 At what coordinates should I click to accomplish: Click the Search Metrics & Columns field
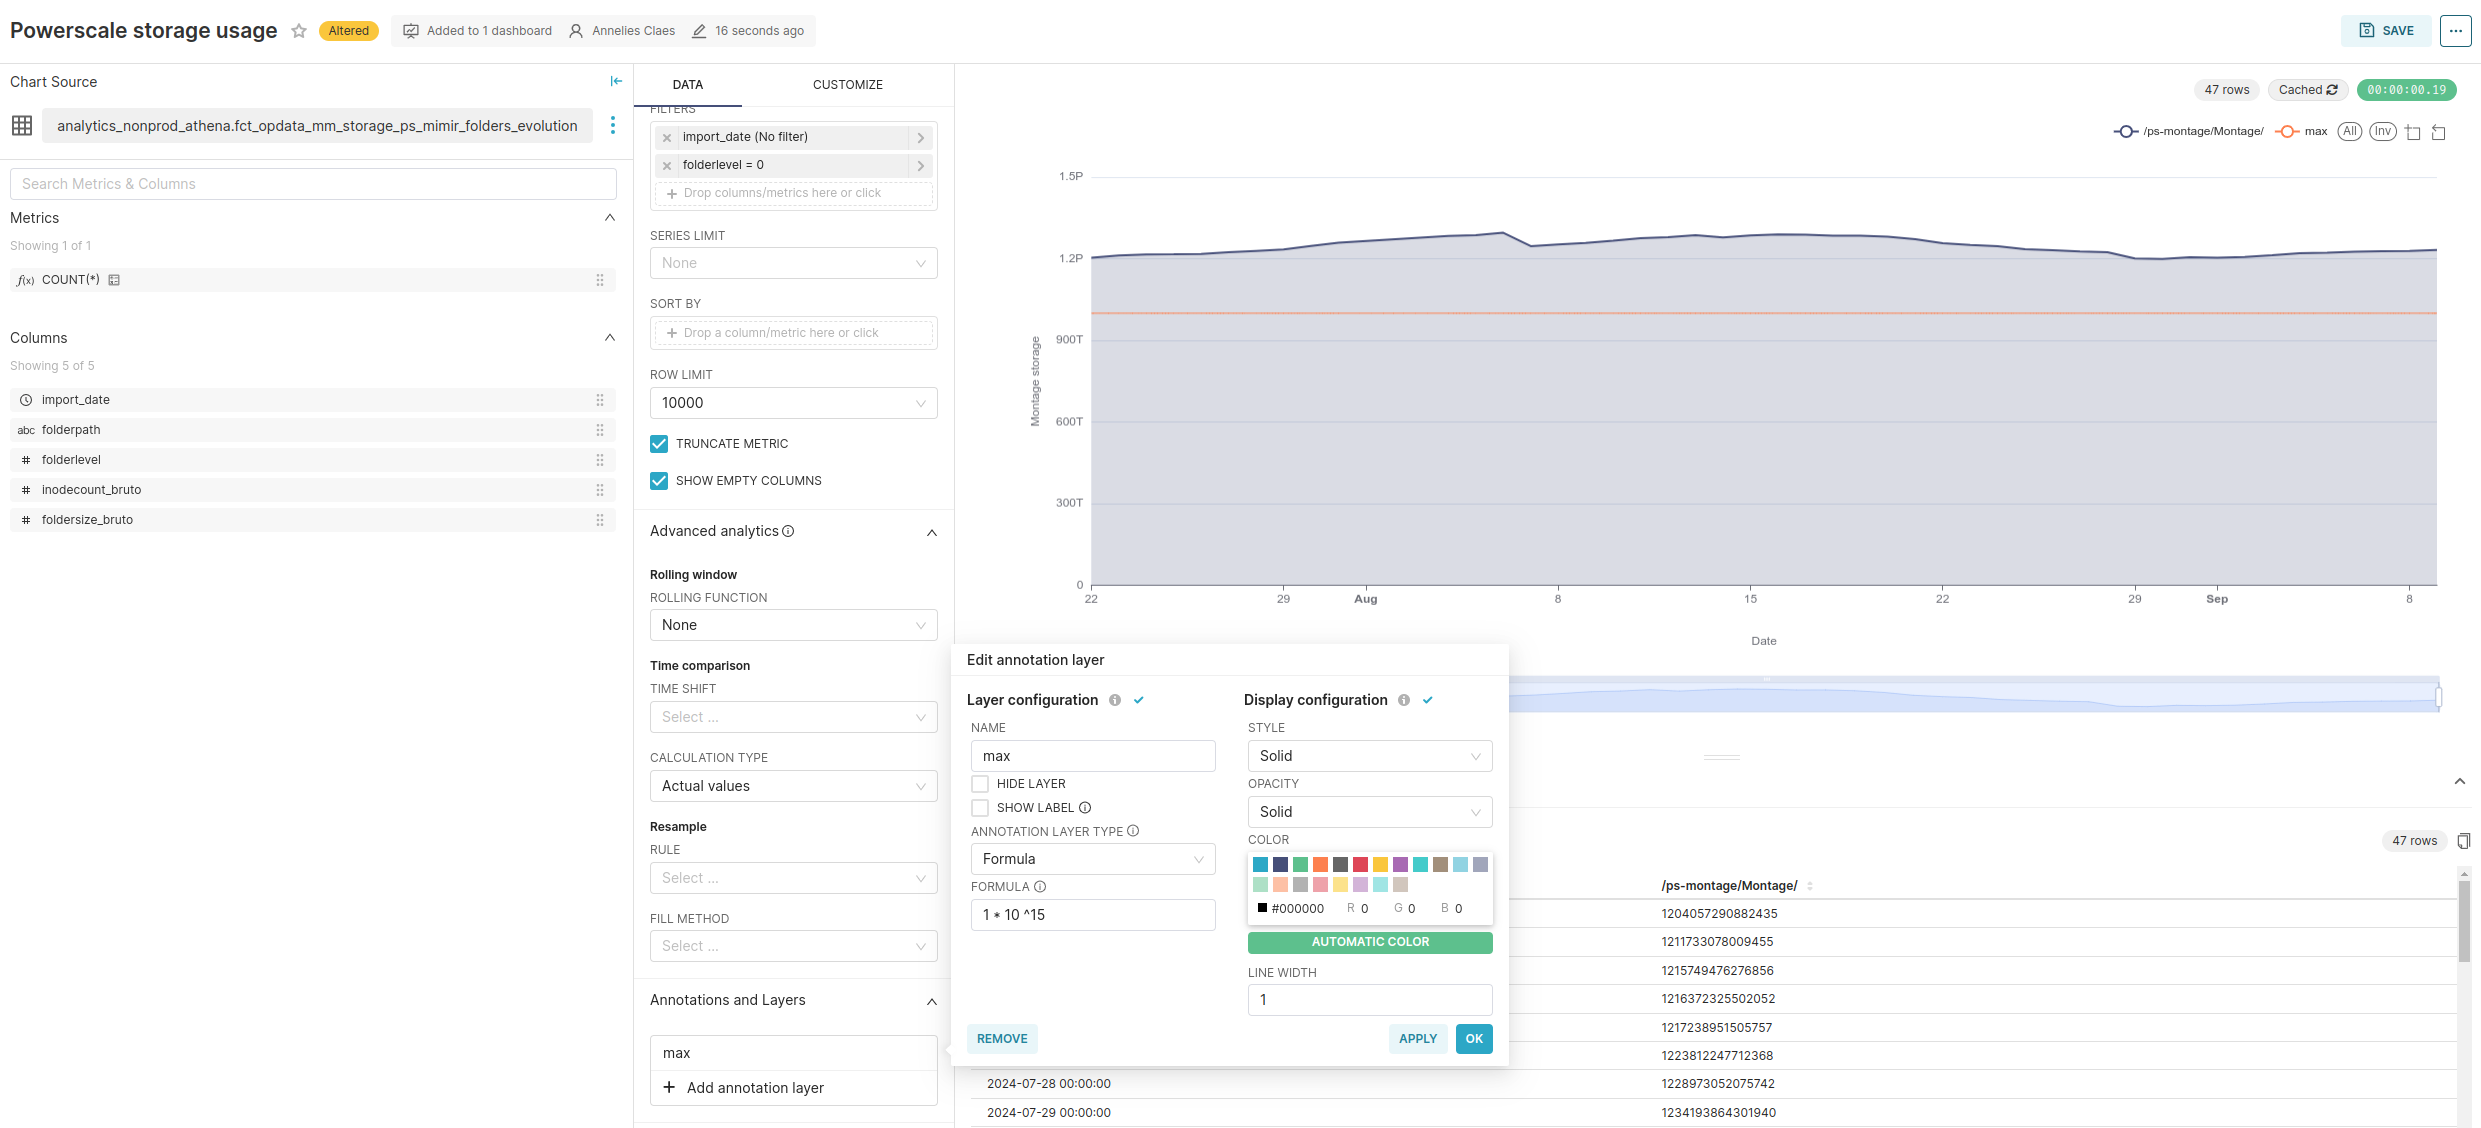pos(313,184)
